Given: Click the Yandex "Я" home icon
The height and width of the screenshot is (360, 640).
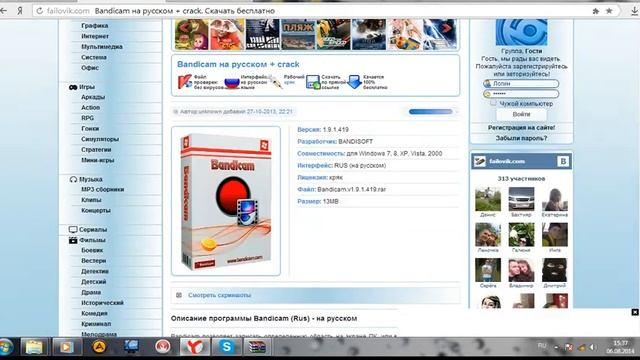Looking at the screenshot, I should pos(20,11).
